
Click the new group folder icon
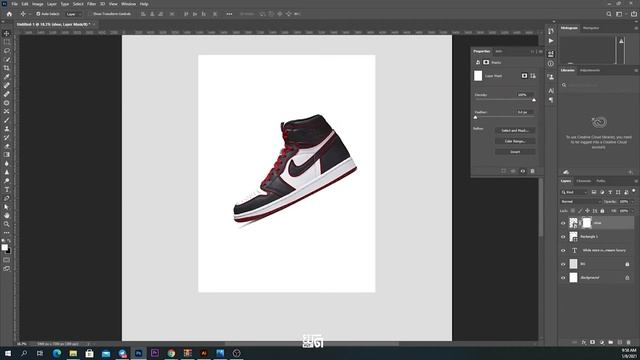pos(611,342)
